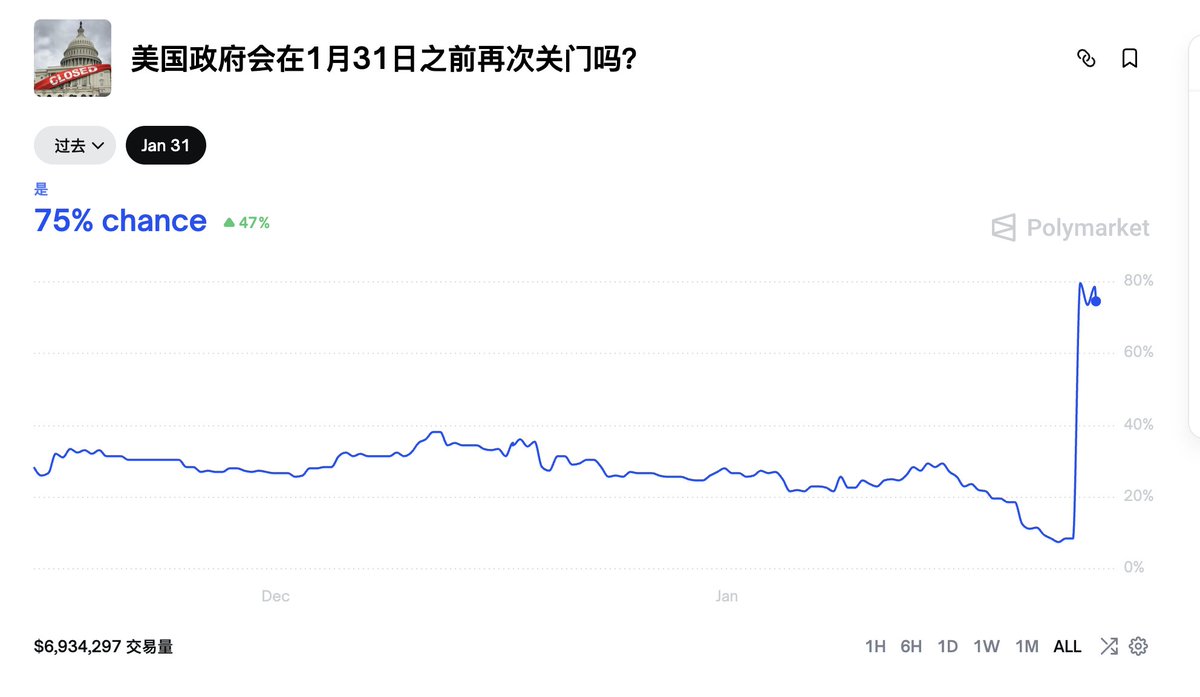Viewport: 1200px width, 697px height.
Task: Open chart settings gear
Action: point(1138,646)
